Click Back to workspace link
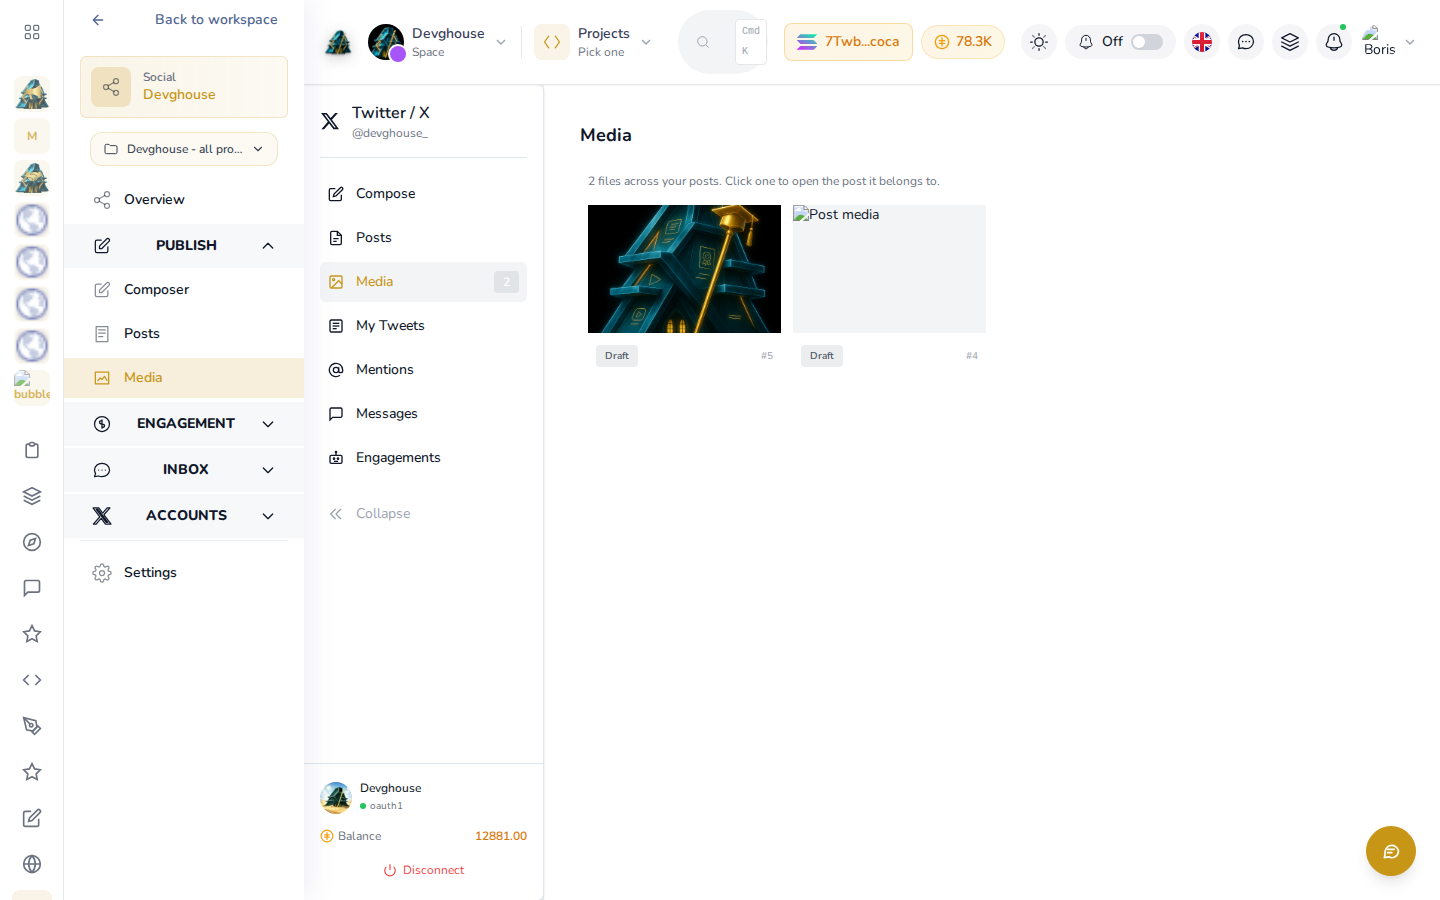This screenshot has width=1440, height=900. [x=216, y=20]
